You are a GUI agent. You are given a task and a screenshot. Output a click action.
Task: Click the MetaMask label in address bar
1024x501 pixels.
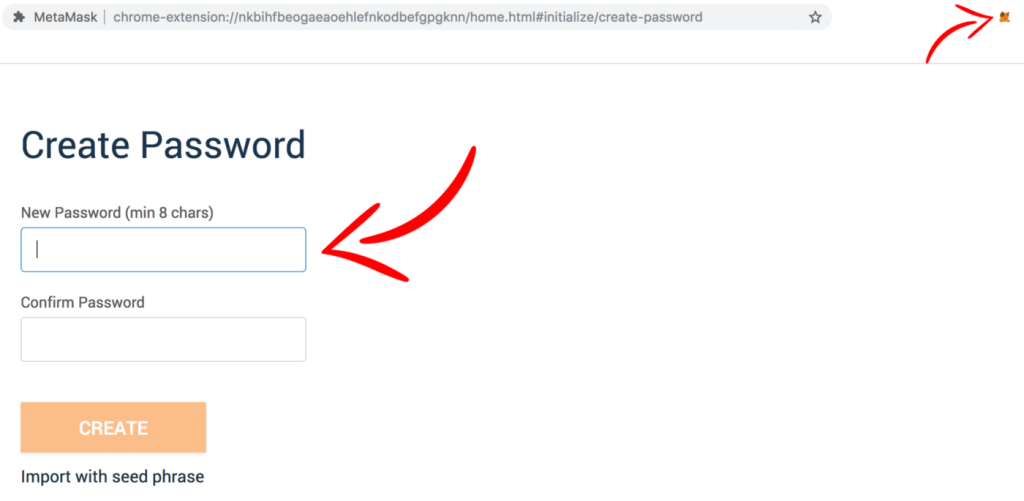pos(65,17)
